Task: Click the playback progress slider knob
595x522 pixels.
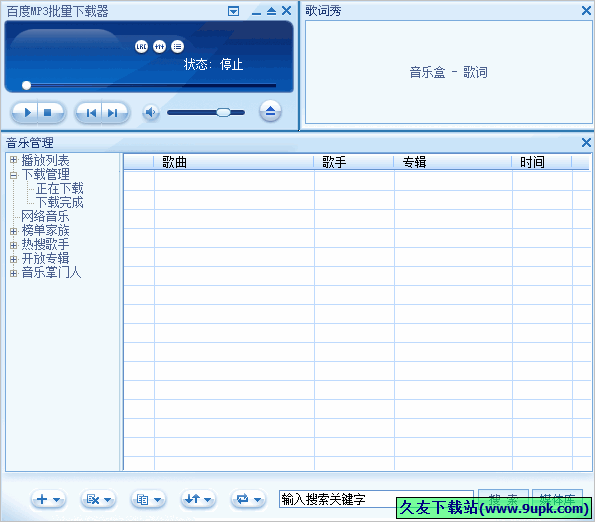Action: (x=26, y=85)
